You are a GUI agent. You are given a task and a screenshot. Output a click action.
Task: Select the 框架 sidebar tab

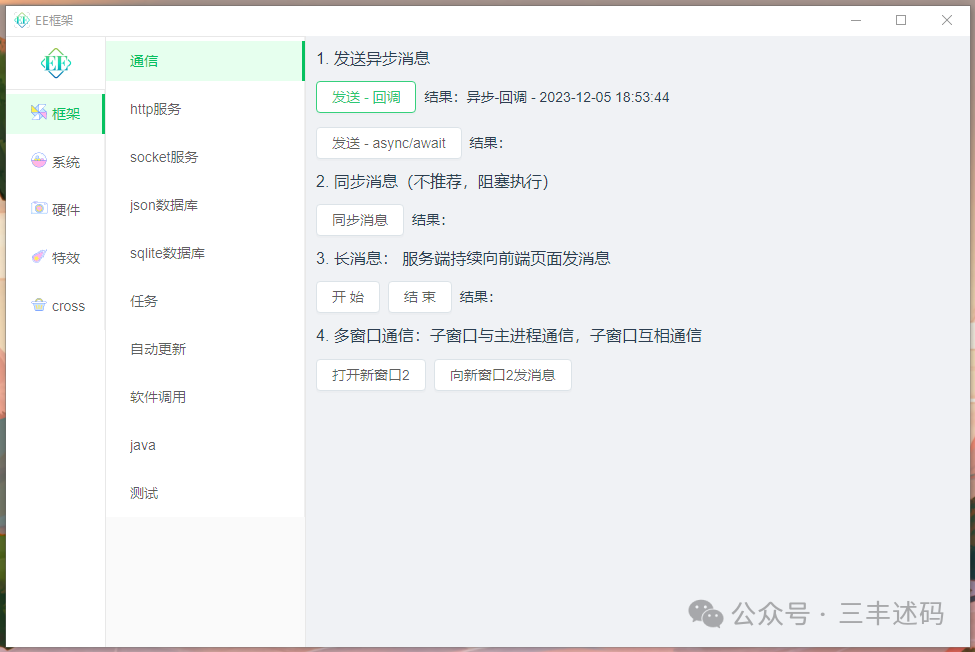[55, 114]
